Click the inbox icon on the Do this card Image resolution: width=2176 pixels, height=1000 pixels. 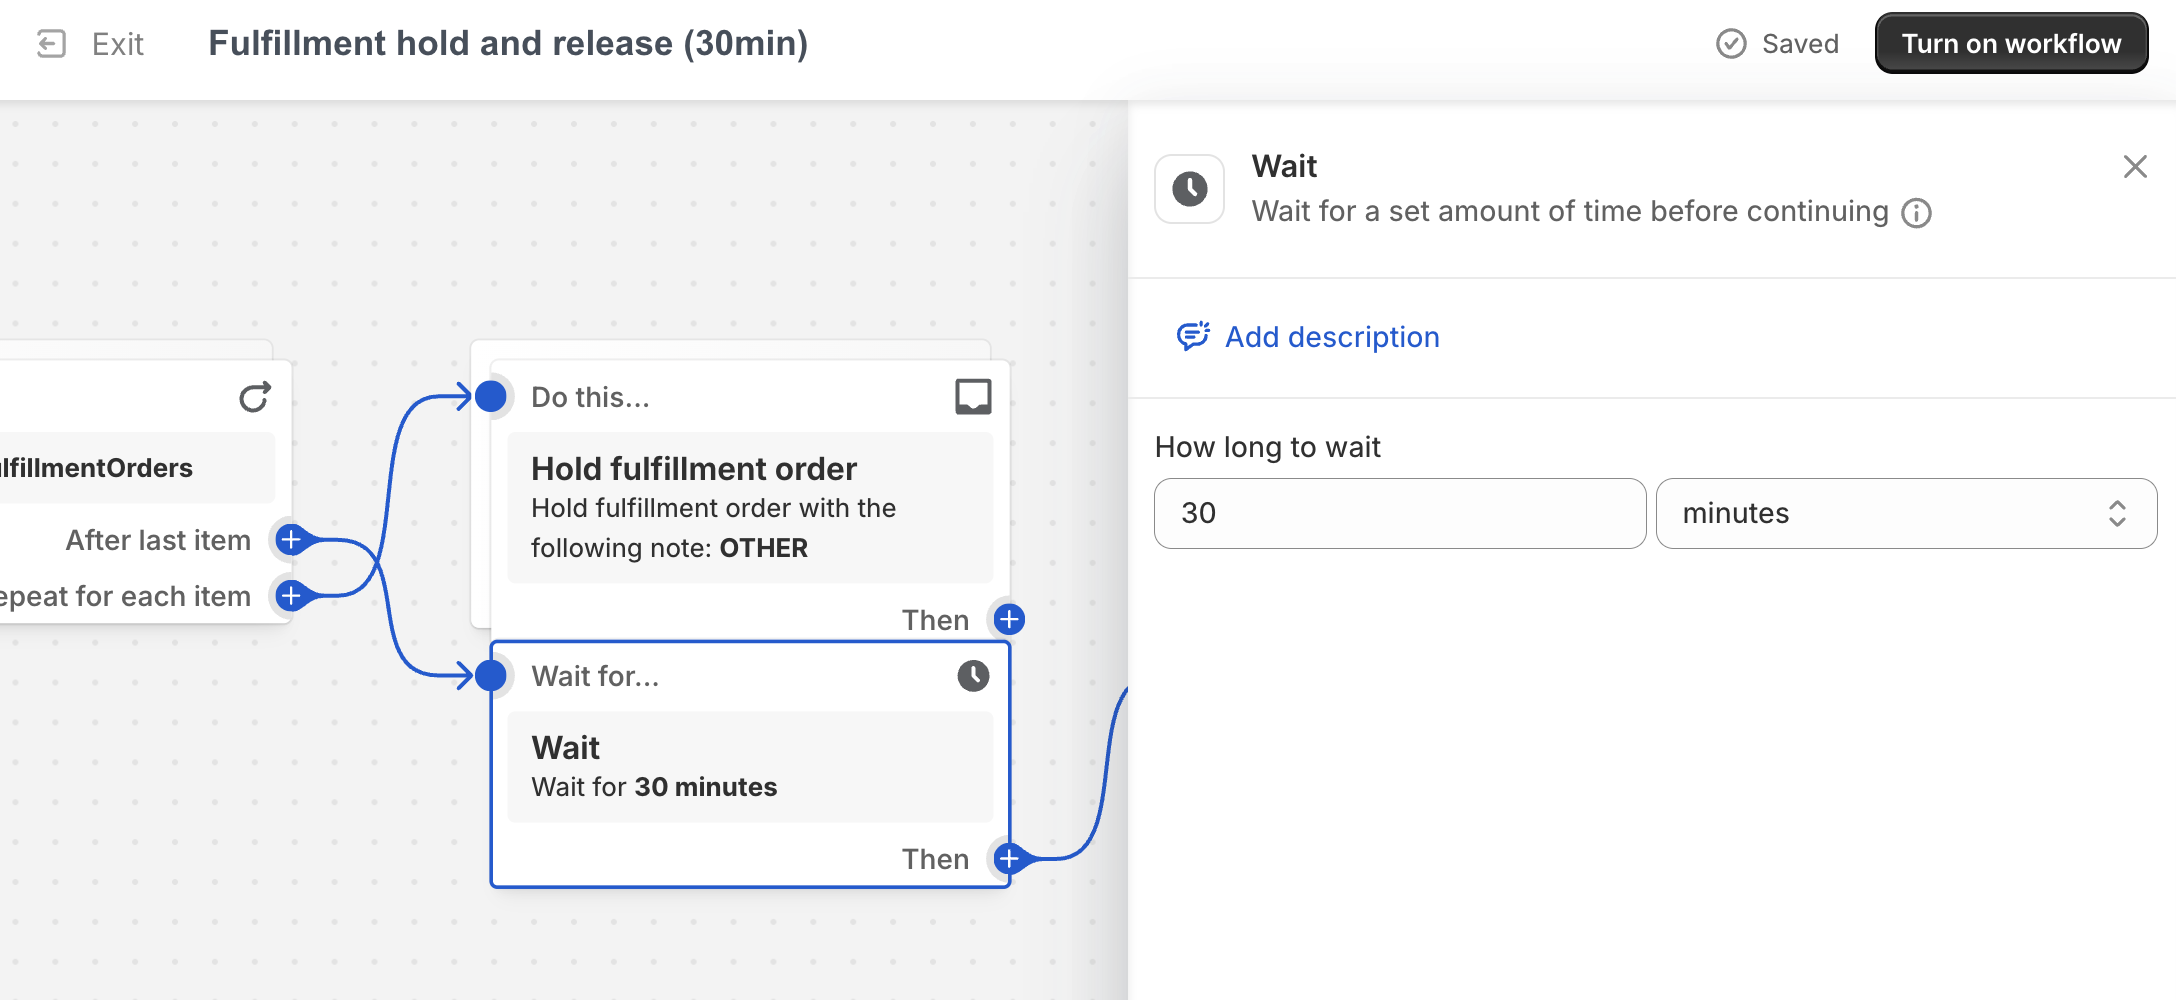973,396
